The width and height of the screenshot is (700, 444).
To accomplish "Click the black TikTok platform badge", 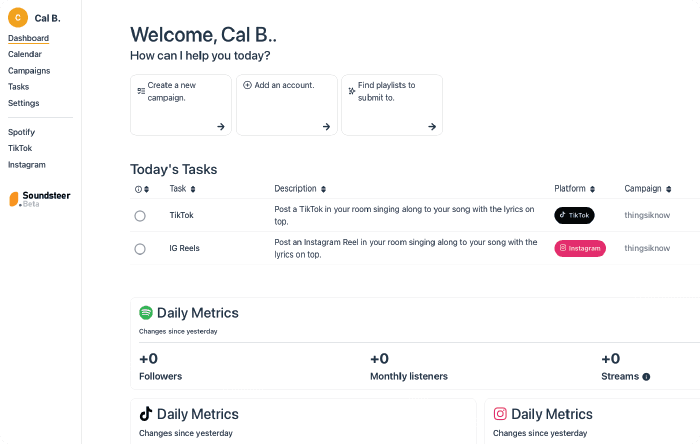I will (574, 215).
